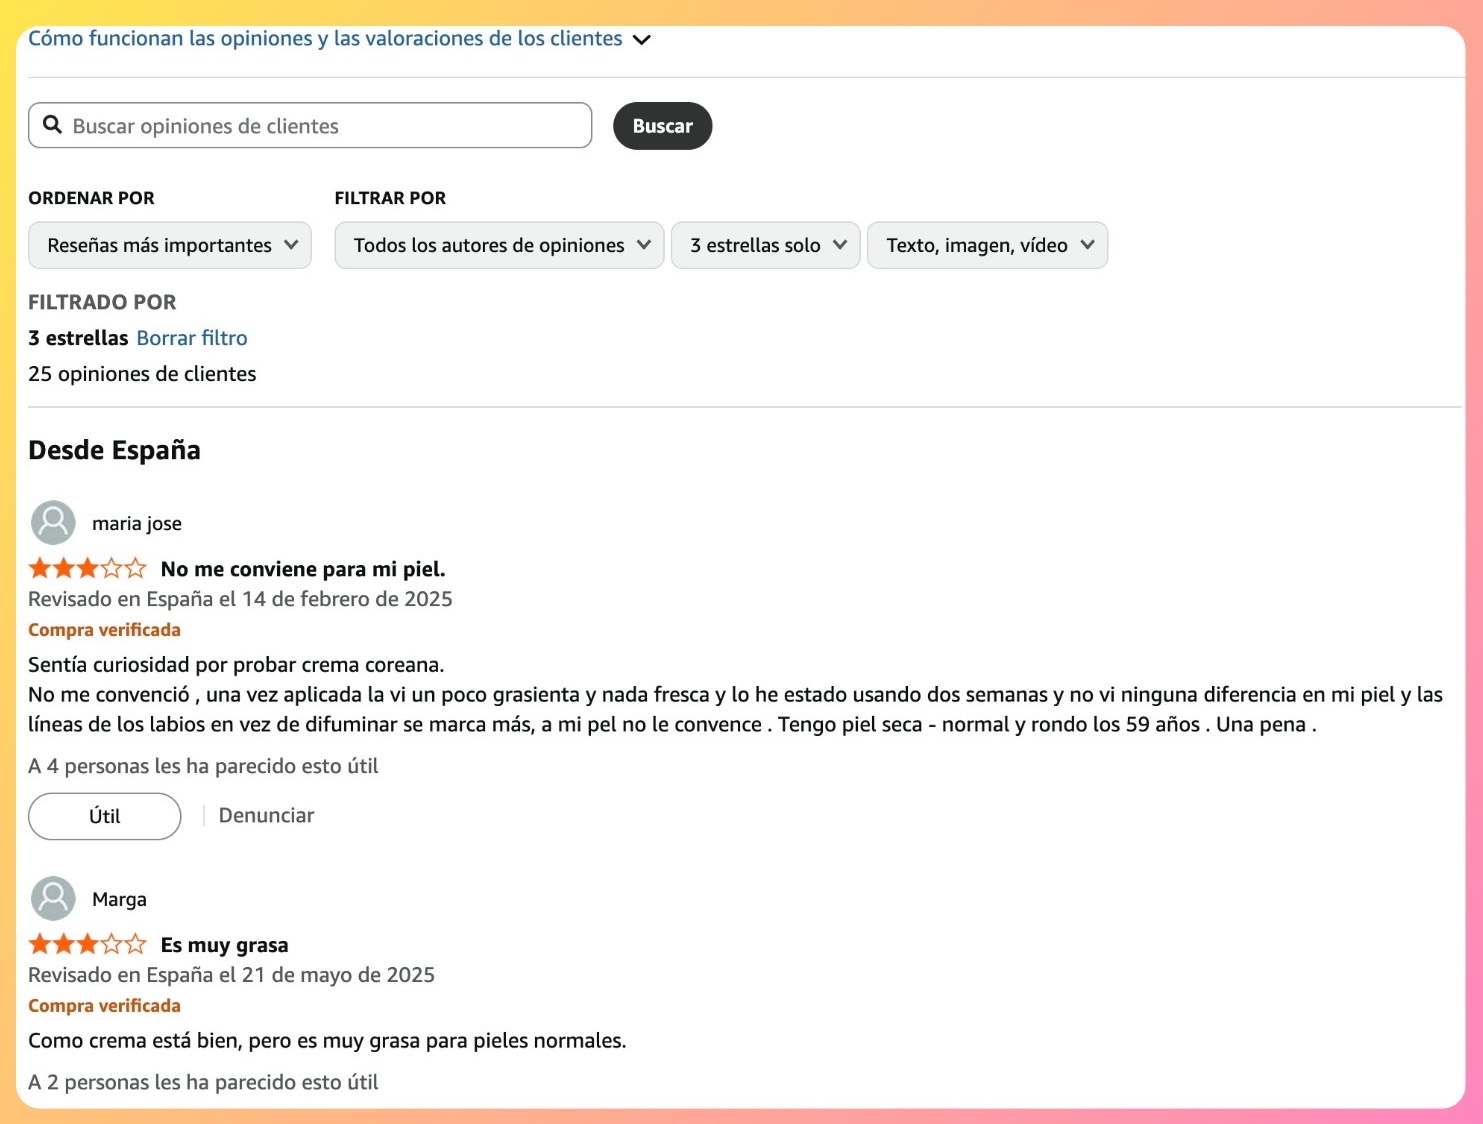Open 'Texto, imagen, vídeo' dropdown
This screenshot has height=1124, width=1483.
(987, 245)
